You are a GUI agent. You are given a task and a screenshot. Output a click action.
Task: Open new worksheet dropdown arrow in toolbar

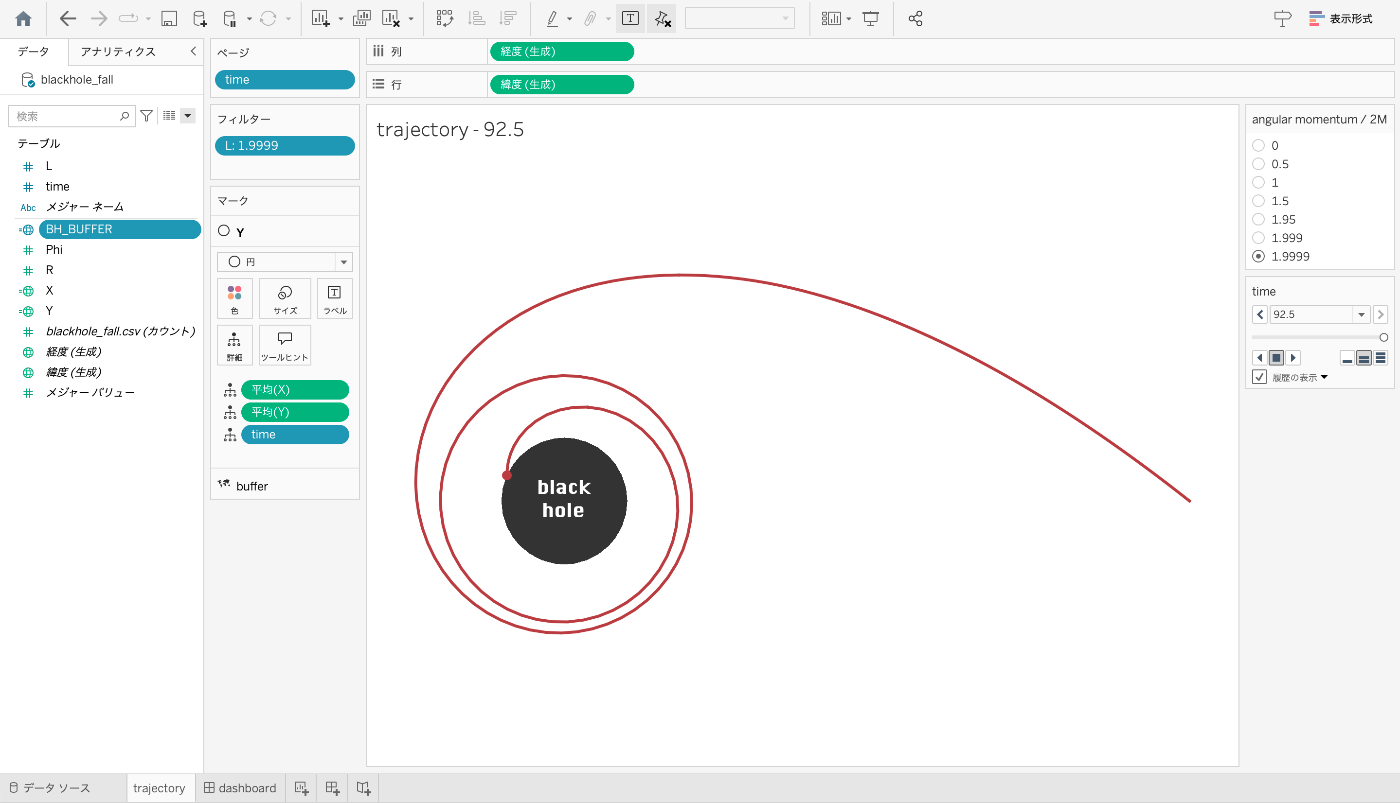[340, 19]
